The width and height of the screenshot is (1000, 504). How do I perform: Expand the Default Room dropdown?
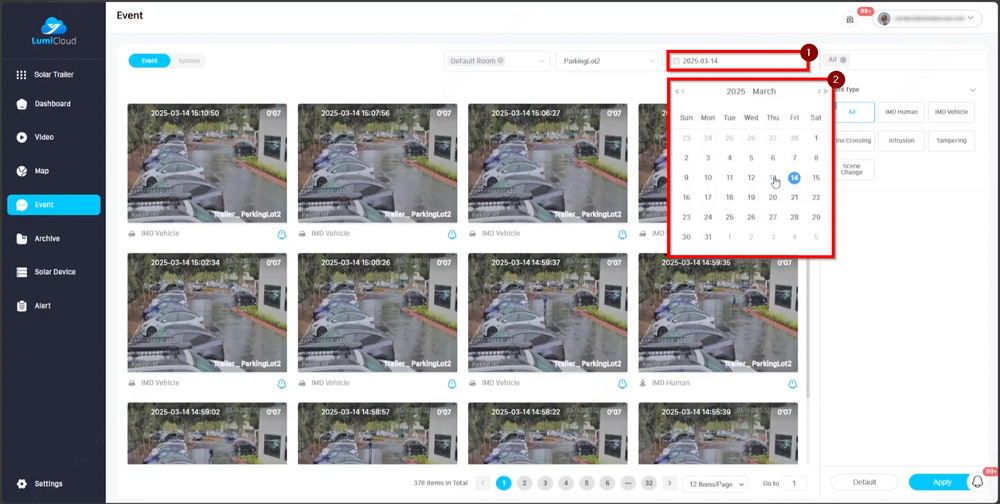point(496,61)
